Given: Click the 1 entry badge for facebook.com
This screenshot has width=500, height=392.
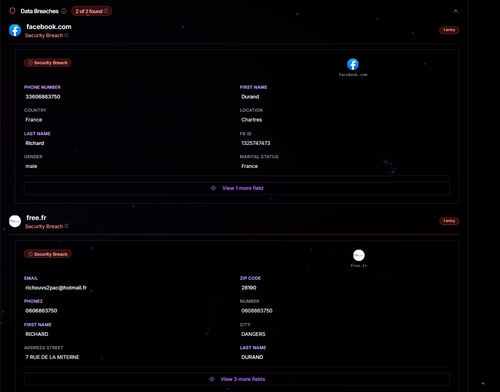Looking at the screenshot, I should [449, 30].
